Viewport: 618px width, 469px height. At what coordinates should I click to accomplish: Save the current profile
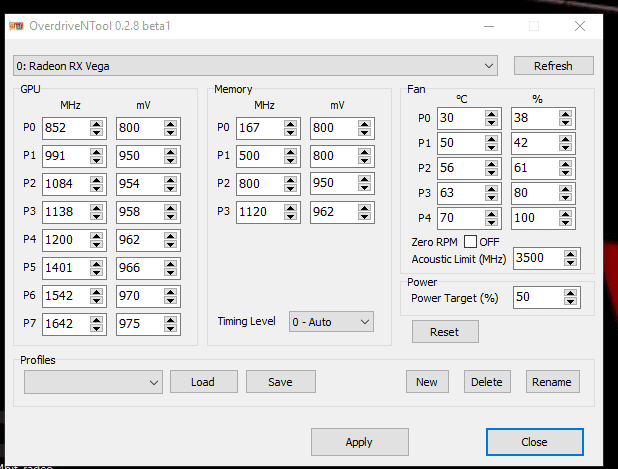pyautogui.click(x=280, y=381)
